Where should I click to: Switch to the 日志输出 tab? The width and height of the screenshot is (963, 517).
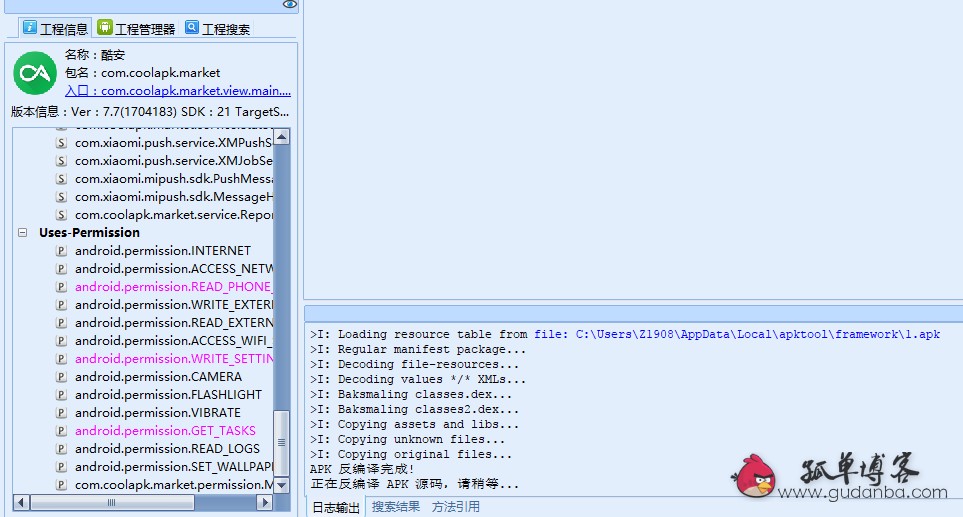tap(336, 507)
